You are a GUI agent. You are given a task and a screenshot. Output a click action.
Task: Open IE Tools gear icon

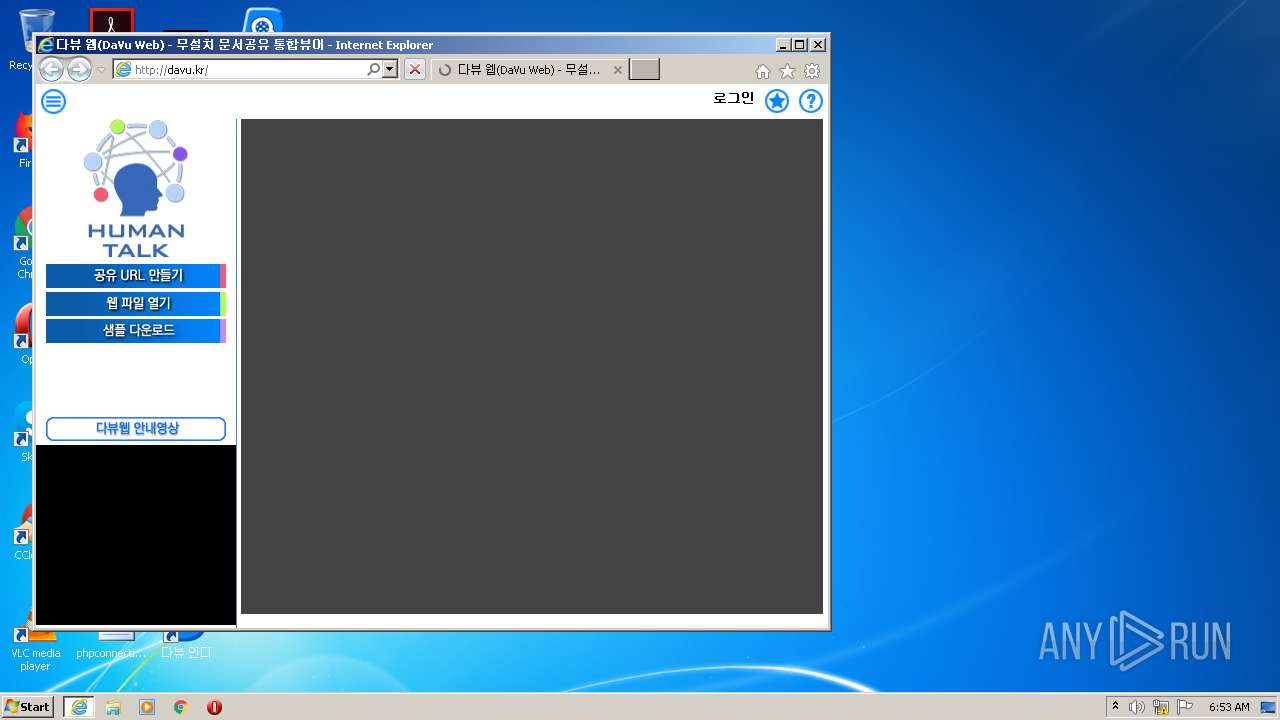812,71
